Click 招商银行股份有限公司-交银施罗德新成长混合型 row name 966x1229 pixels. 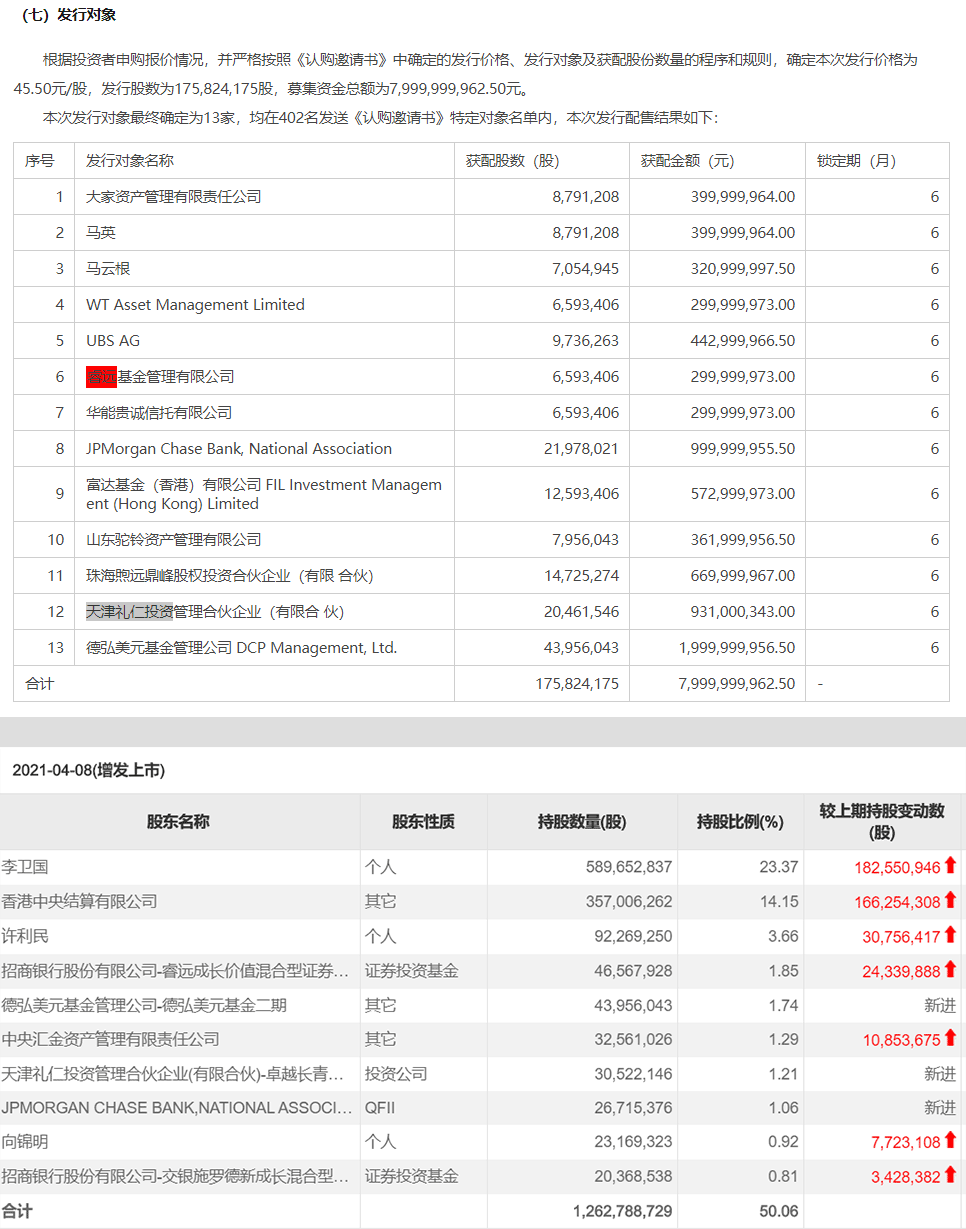(175, 1176)
